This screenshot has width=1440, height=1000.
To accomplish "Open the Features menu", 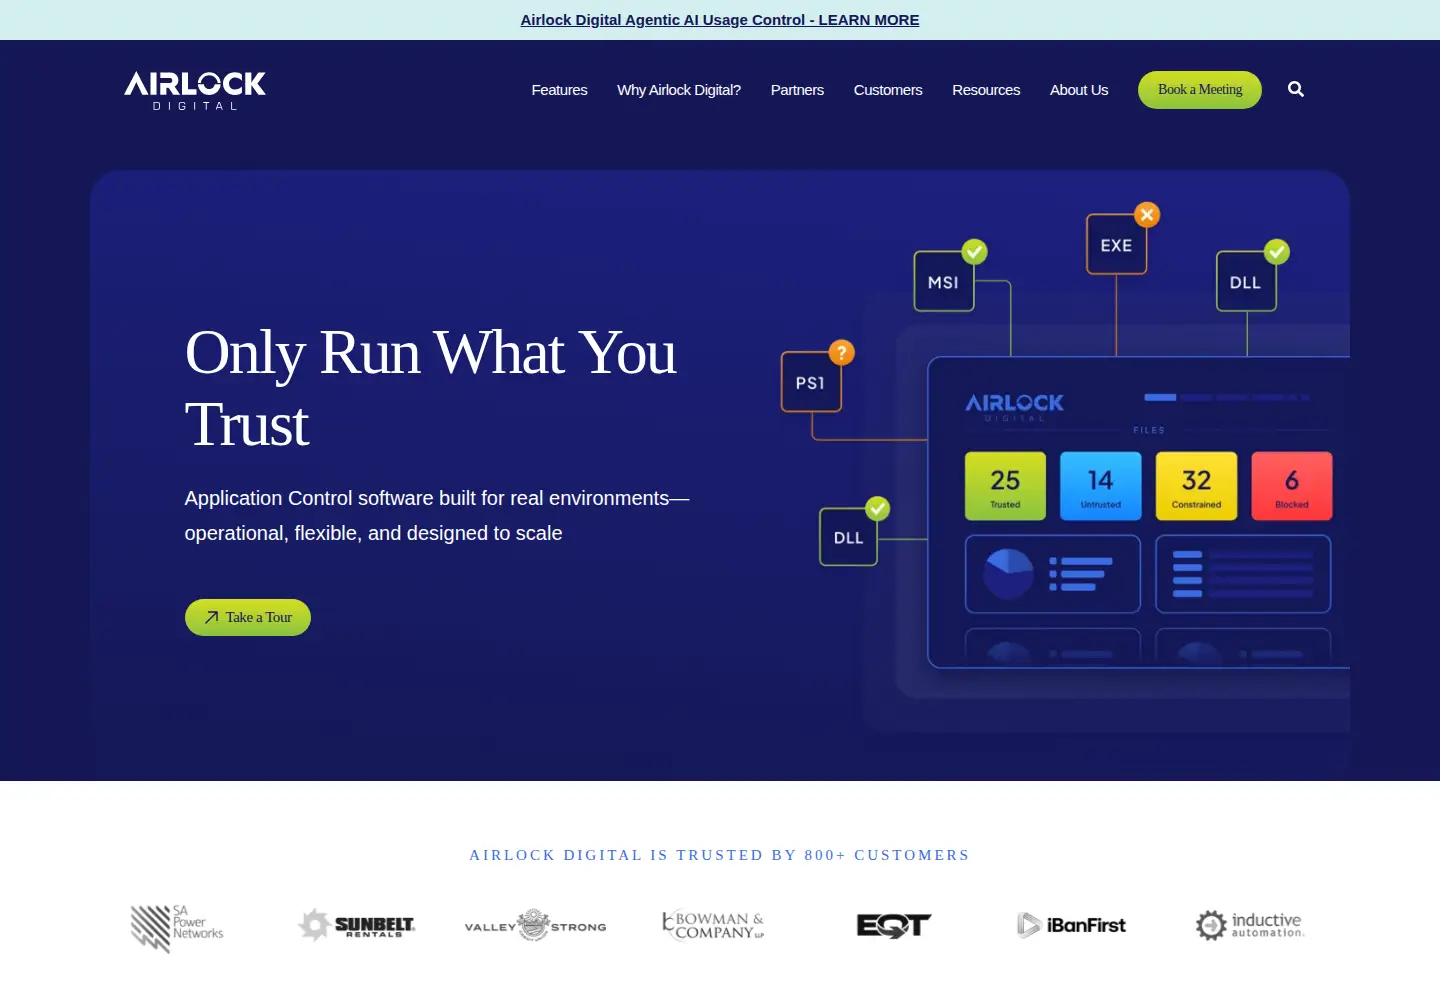I will click(559, 90).
